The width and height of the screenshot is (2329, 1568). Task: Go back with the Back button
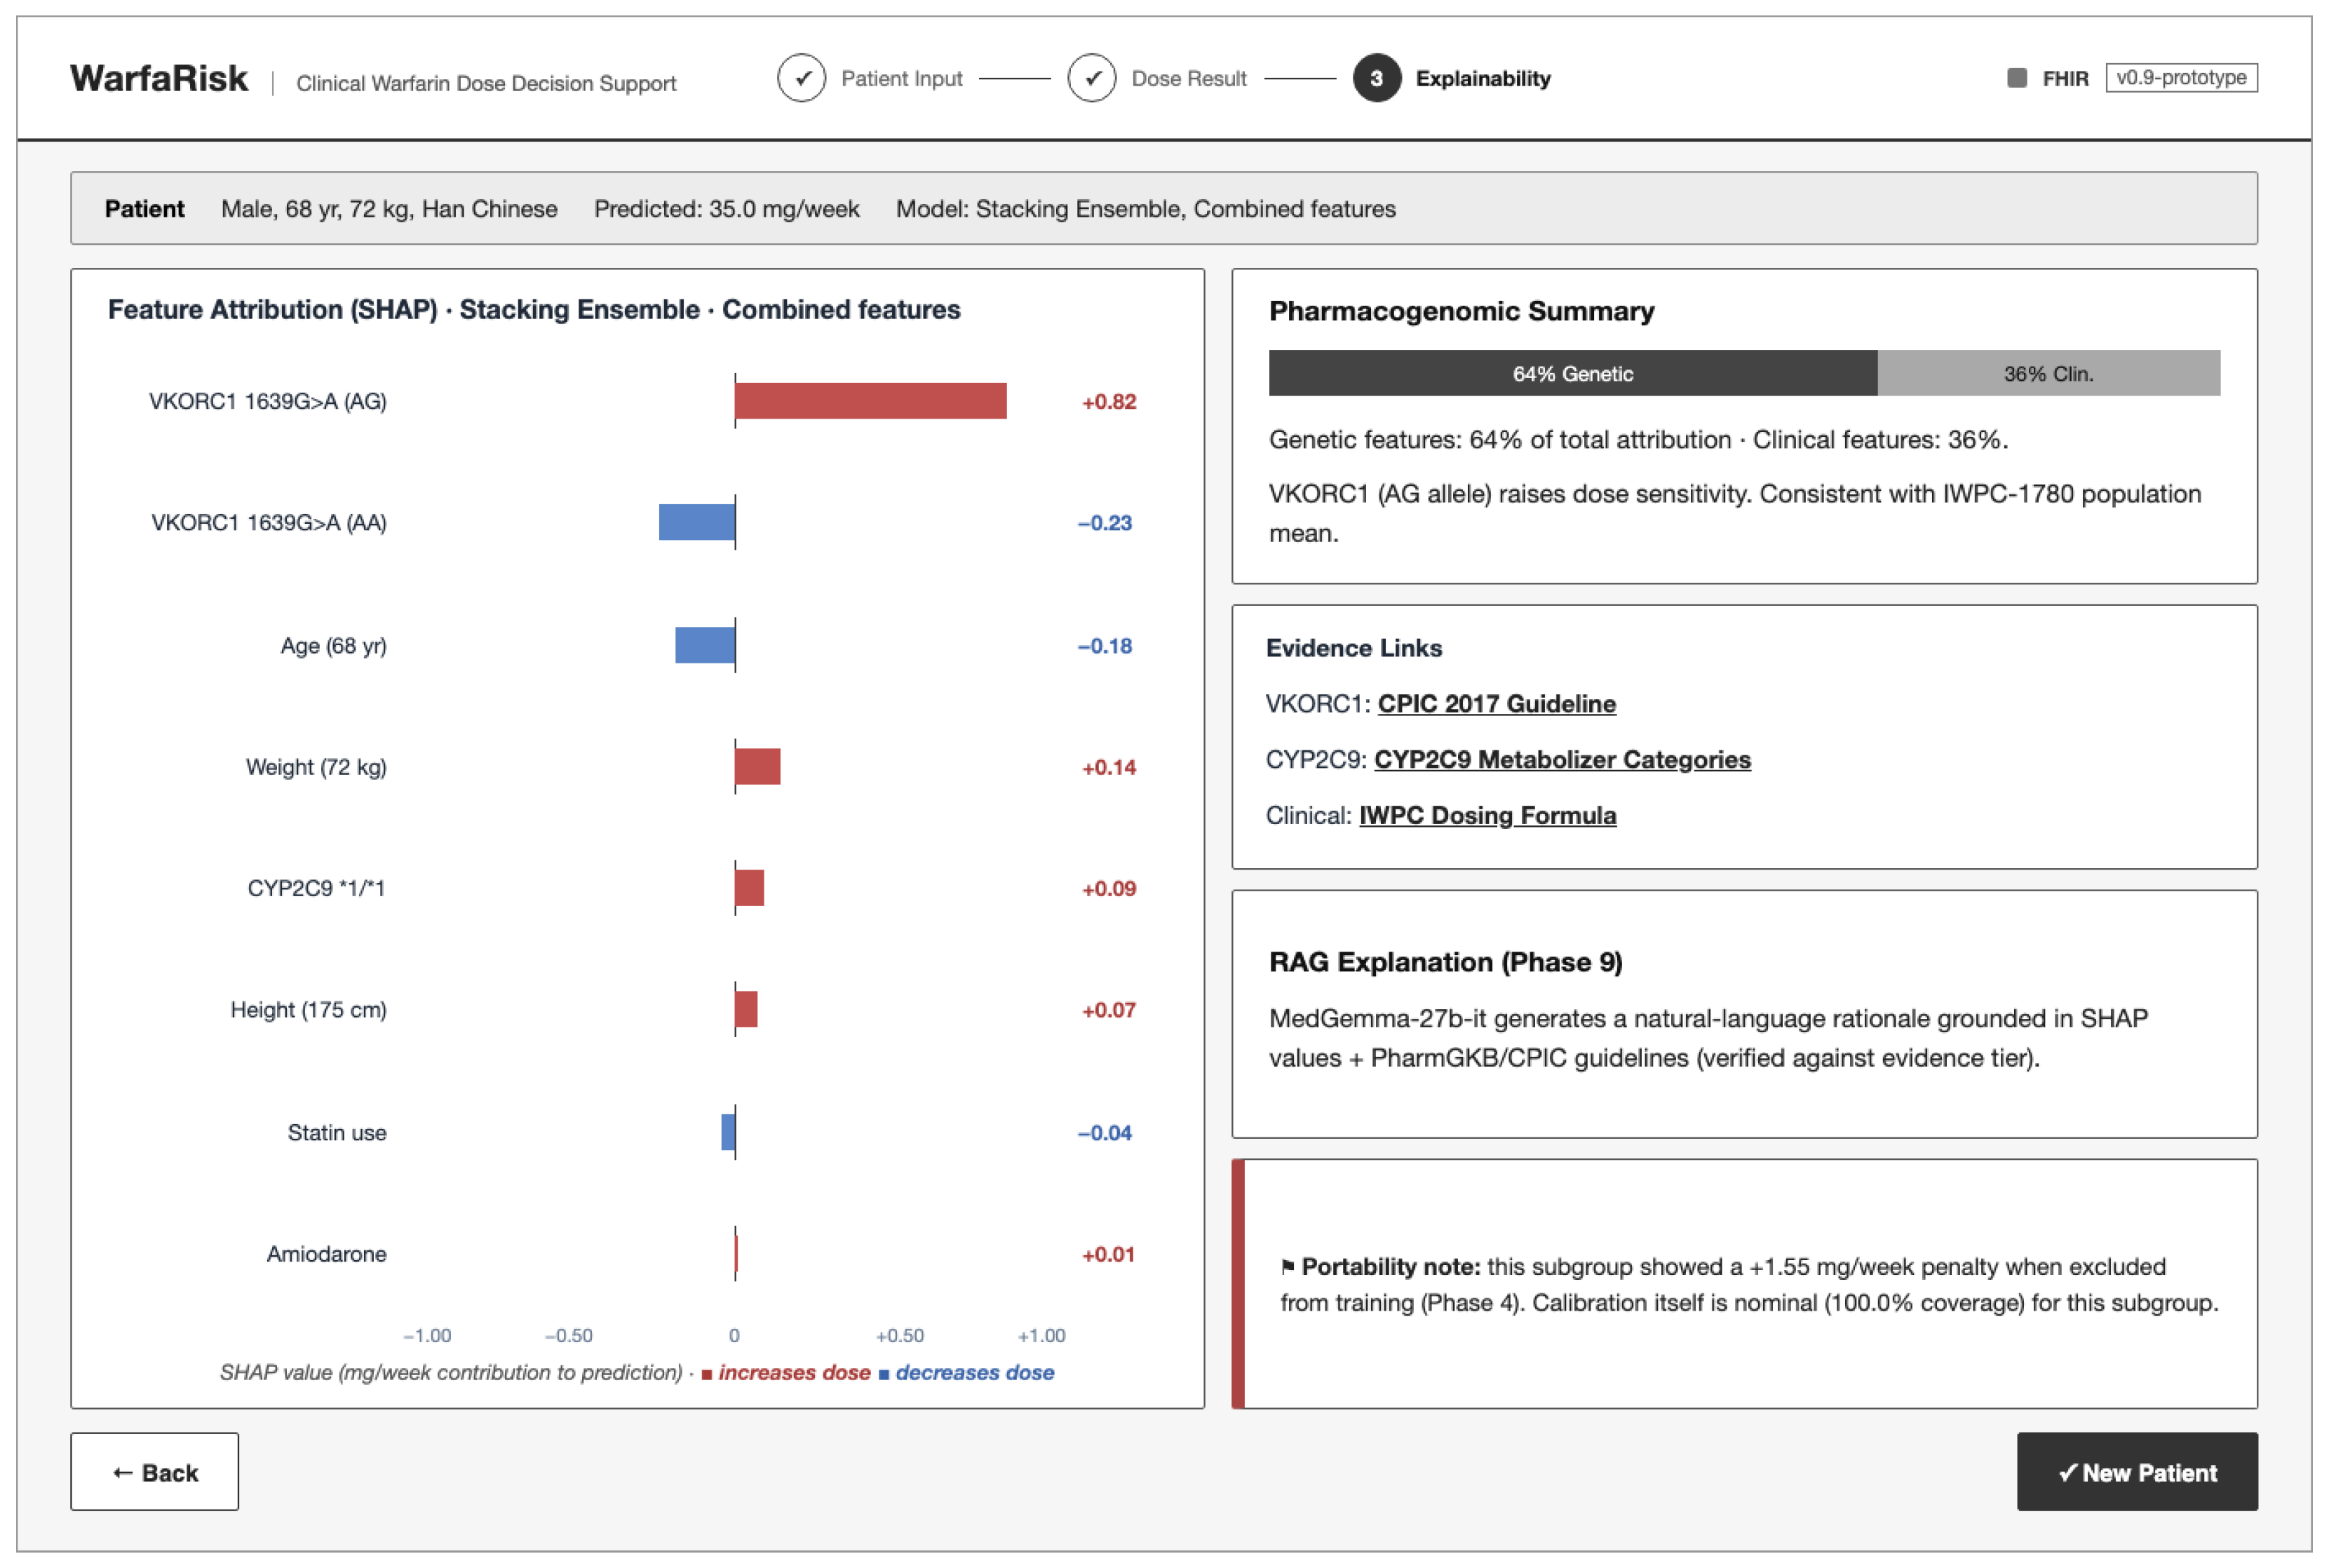154,1471
